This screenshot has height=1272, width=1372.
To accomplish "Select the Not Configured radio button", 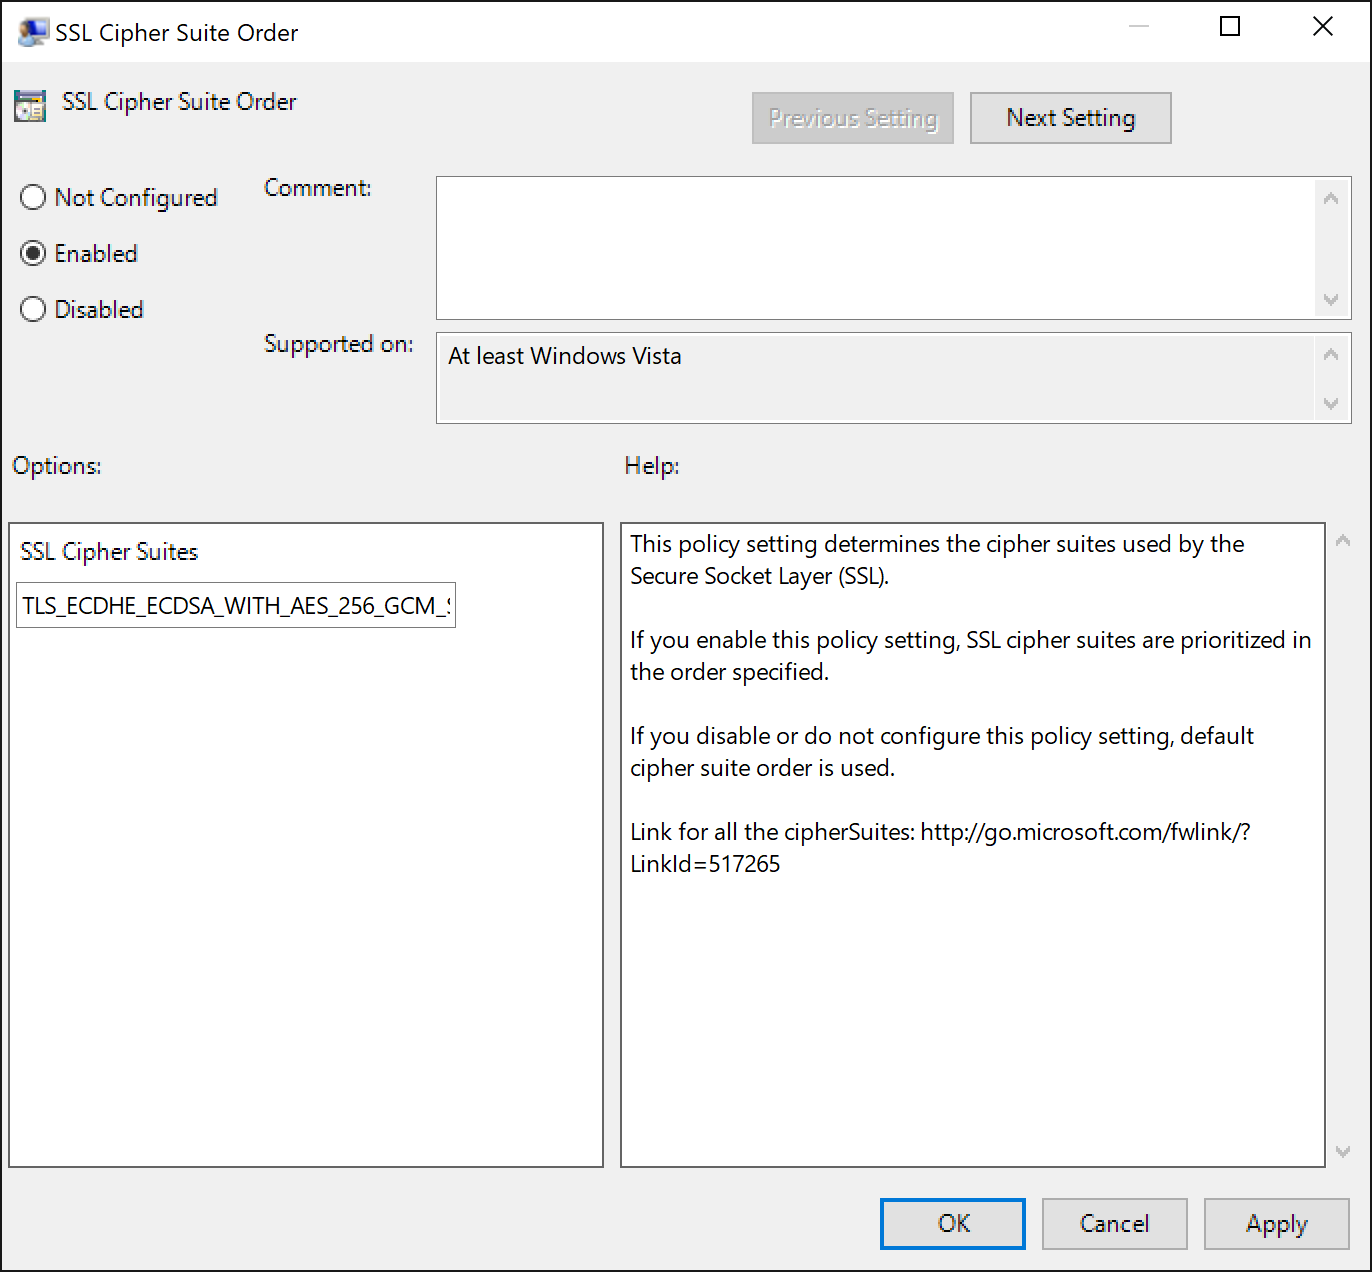I will coord(32,197).
